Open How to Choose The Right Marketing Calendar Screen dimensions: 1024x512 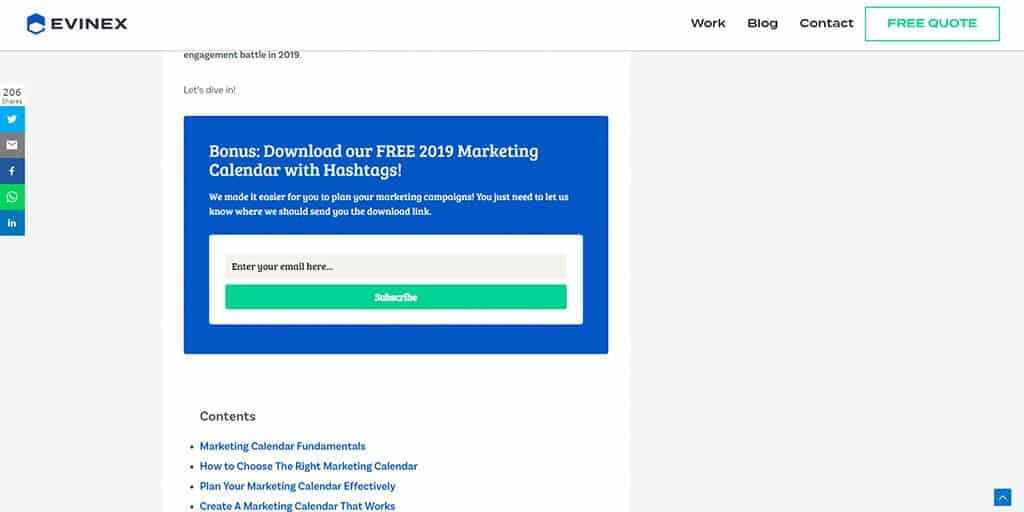[x=308, y=466]
